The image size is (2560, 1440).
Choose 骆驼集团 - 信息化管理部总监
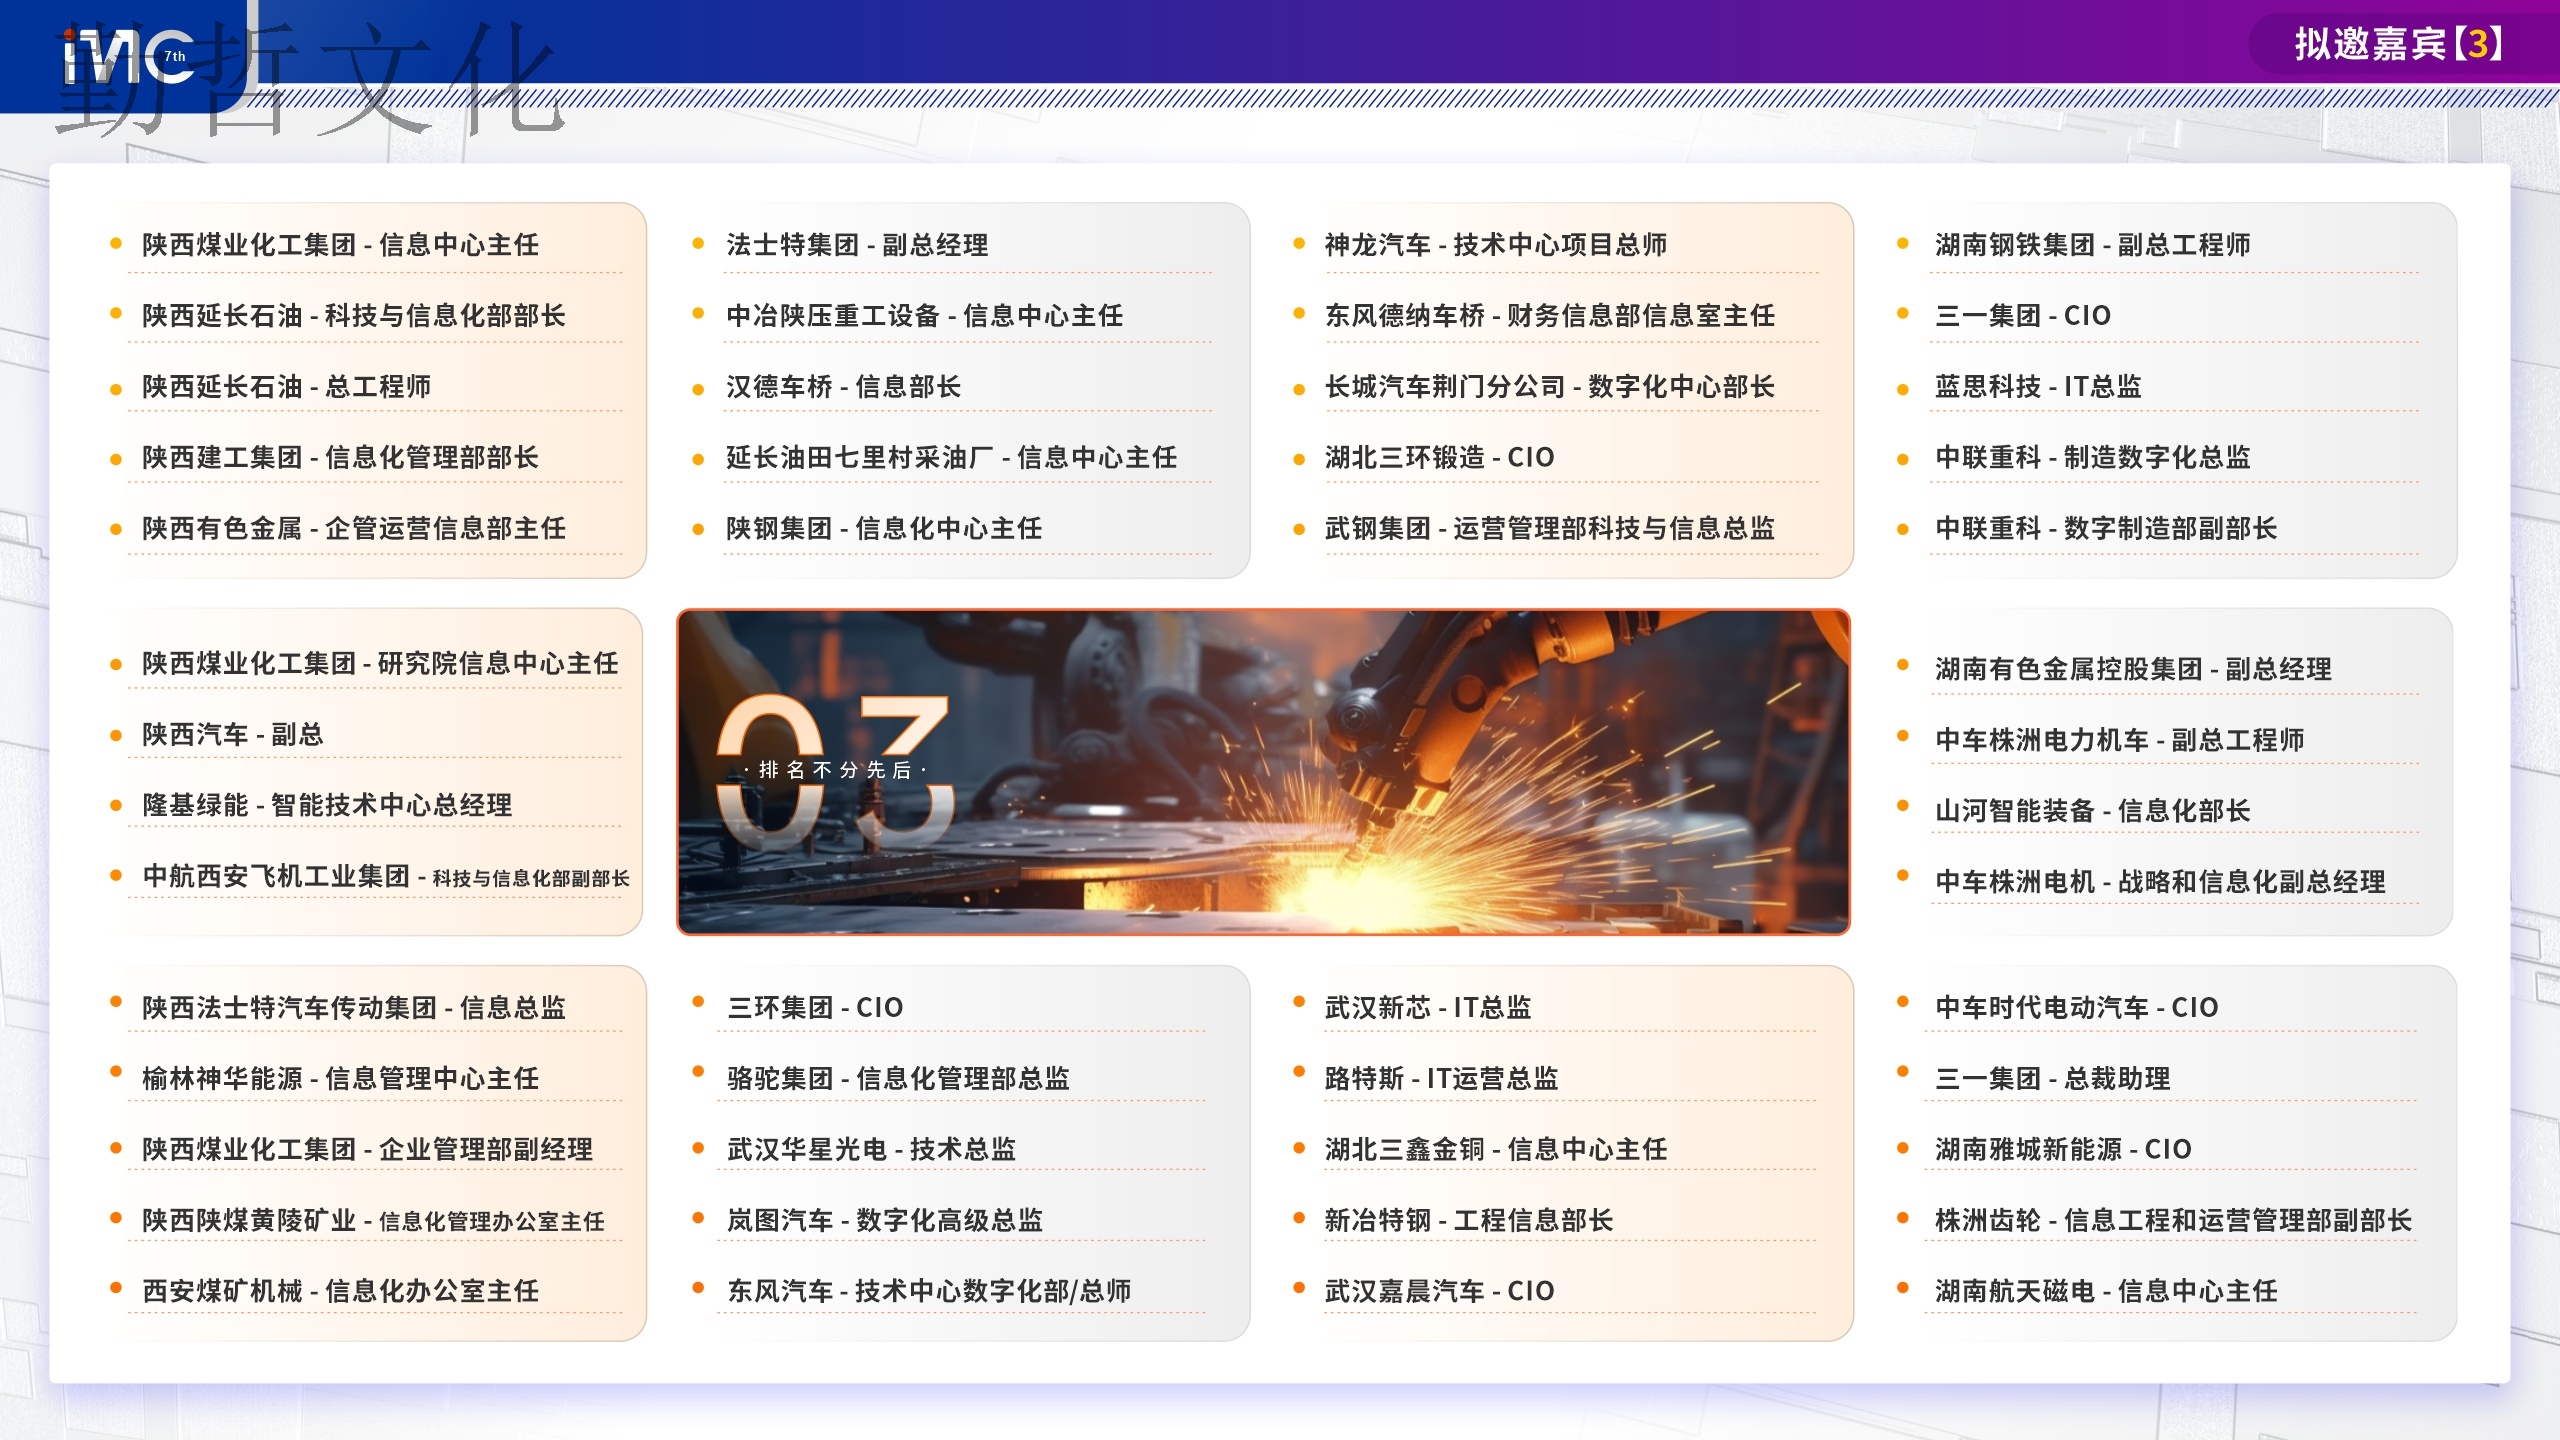tap(898, 1079)
